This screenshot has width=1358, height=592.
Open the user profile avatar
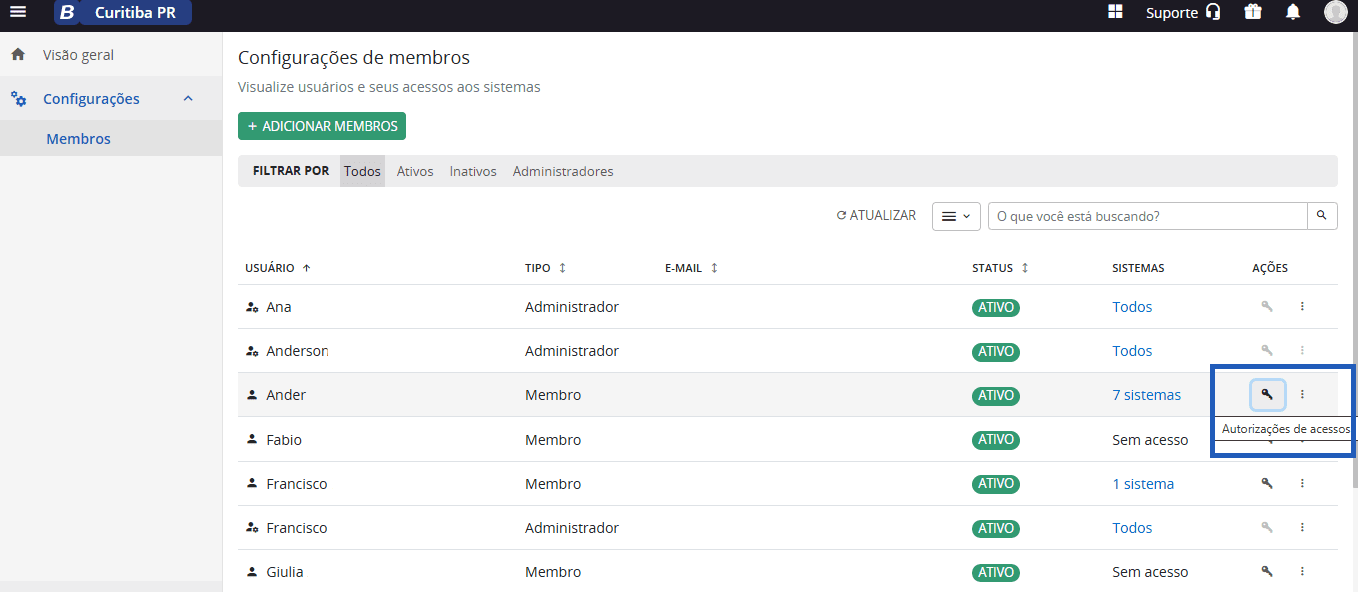(x=1336, y=12)
